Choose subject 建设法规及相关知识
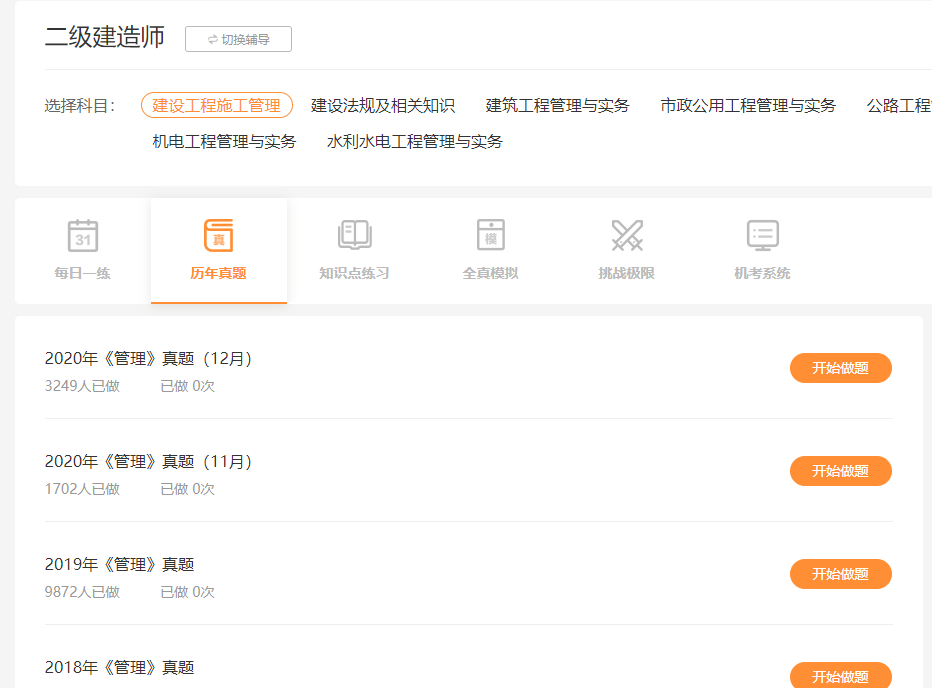This screenshot has width=932, height=688. pos(383,105)
